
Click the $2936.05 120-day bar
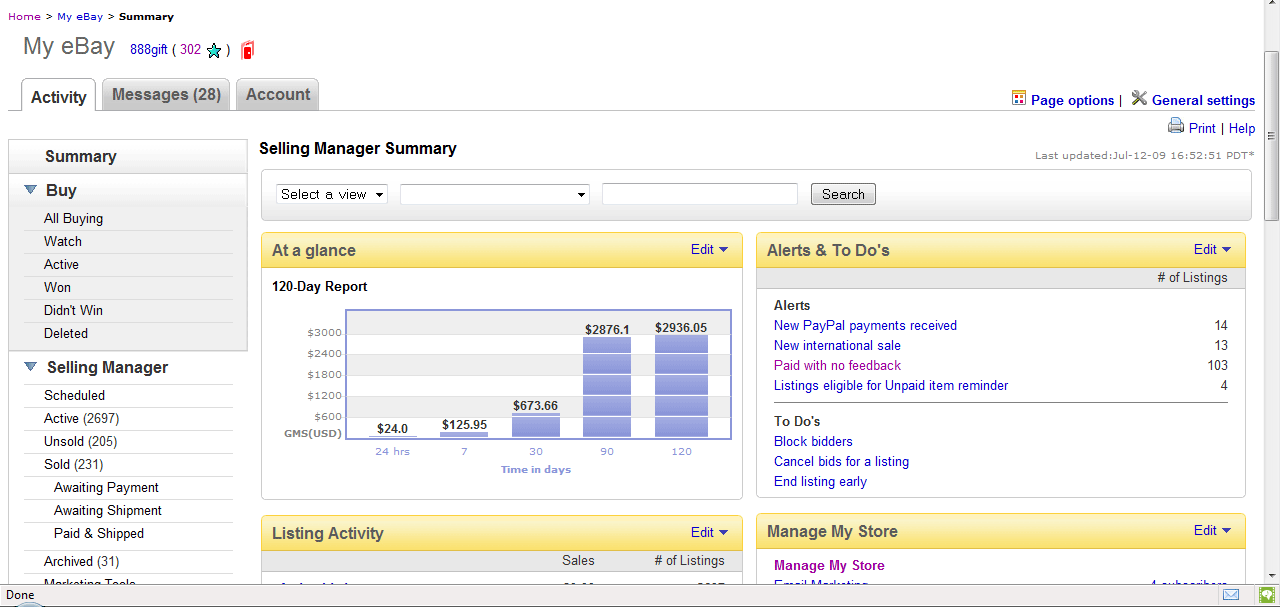pos(681,386)
